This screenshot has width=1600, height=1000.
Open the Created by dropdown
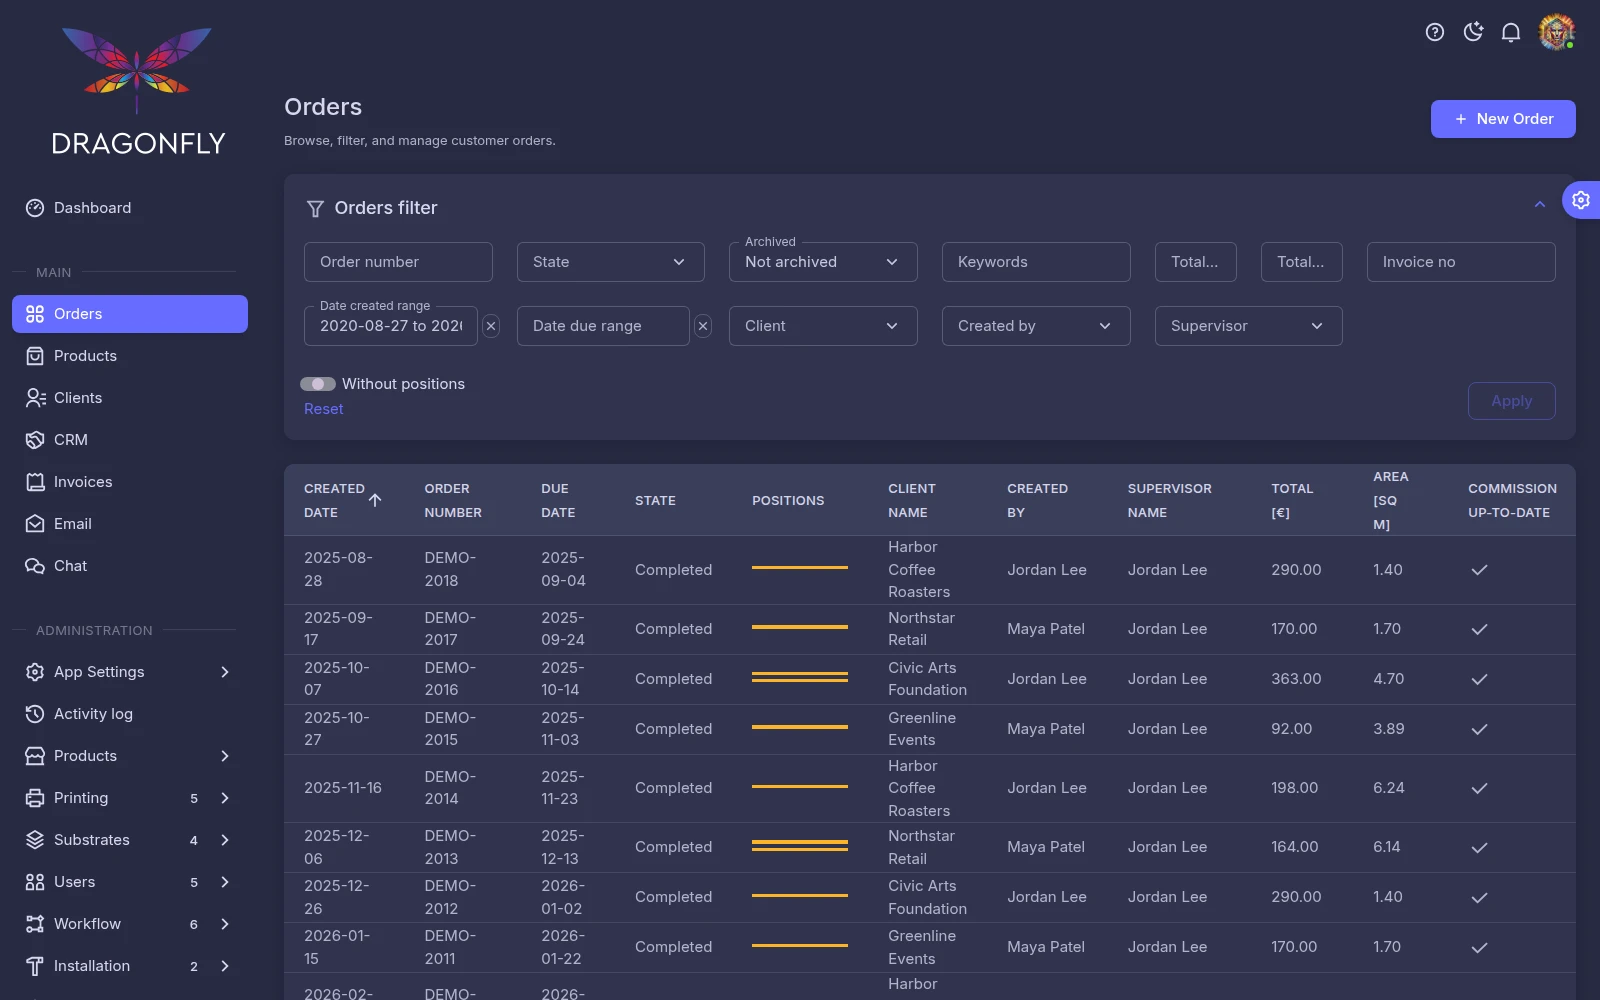(x=1036, y=326)
